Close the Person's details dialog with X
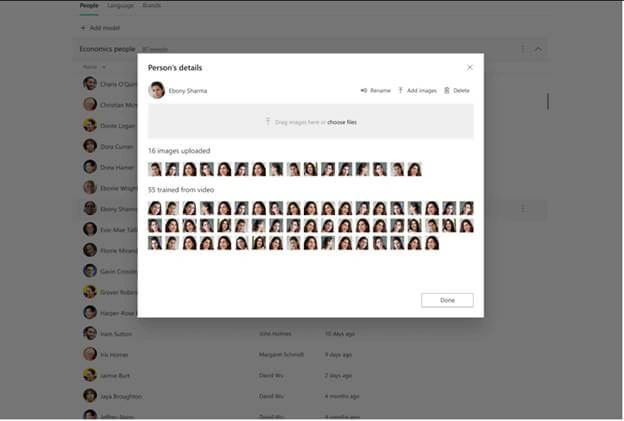Viewport: 624px width, 421px height. tap(470, 67)
